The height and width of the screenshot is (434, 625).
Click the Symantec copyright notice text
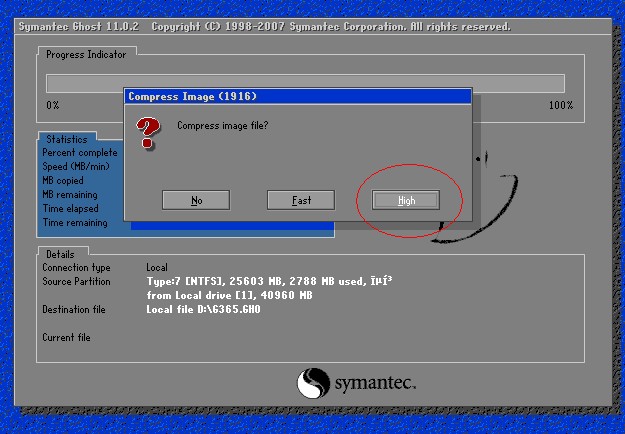click(331, 27)
